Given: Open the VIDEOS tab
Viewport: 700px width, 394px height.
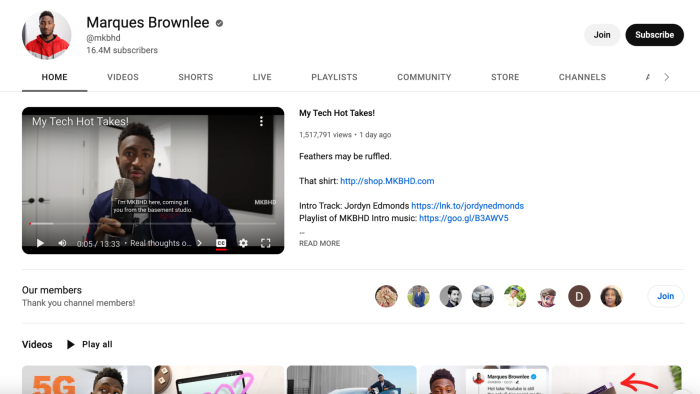Looking at the screenshot, I should tap(123, 77).
